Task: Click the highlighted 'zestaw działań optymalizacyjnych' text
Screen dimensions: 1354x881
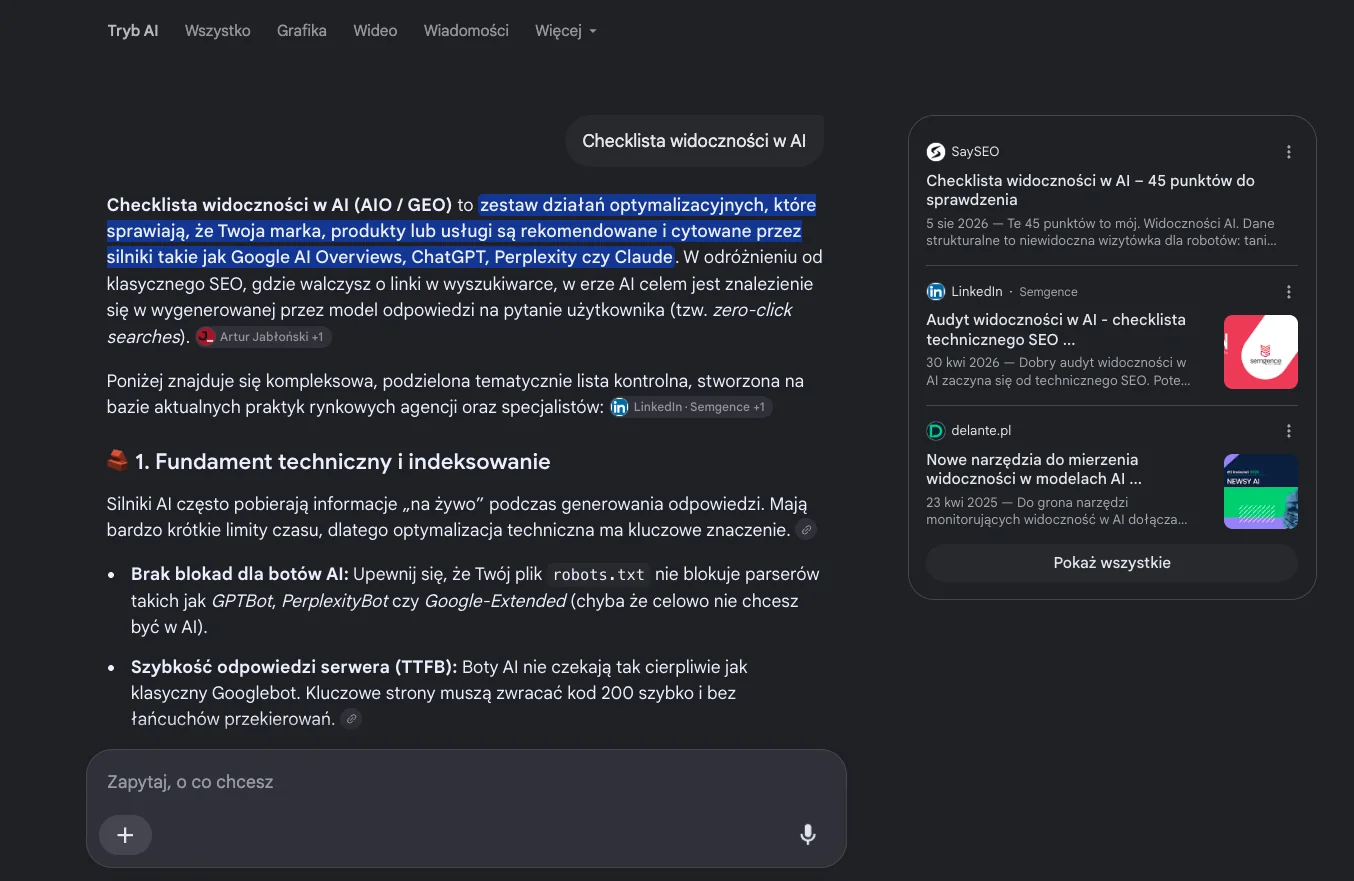Action: coord(620,205)
